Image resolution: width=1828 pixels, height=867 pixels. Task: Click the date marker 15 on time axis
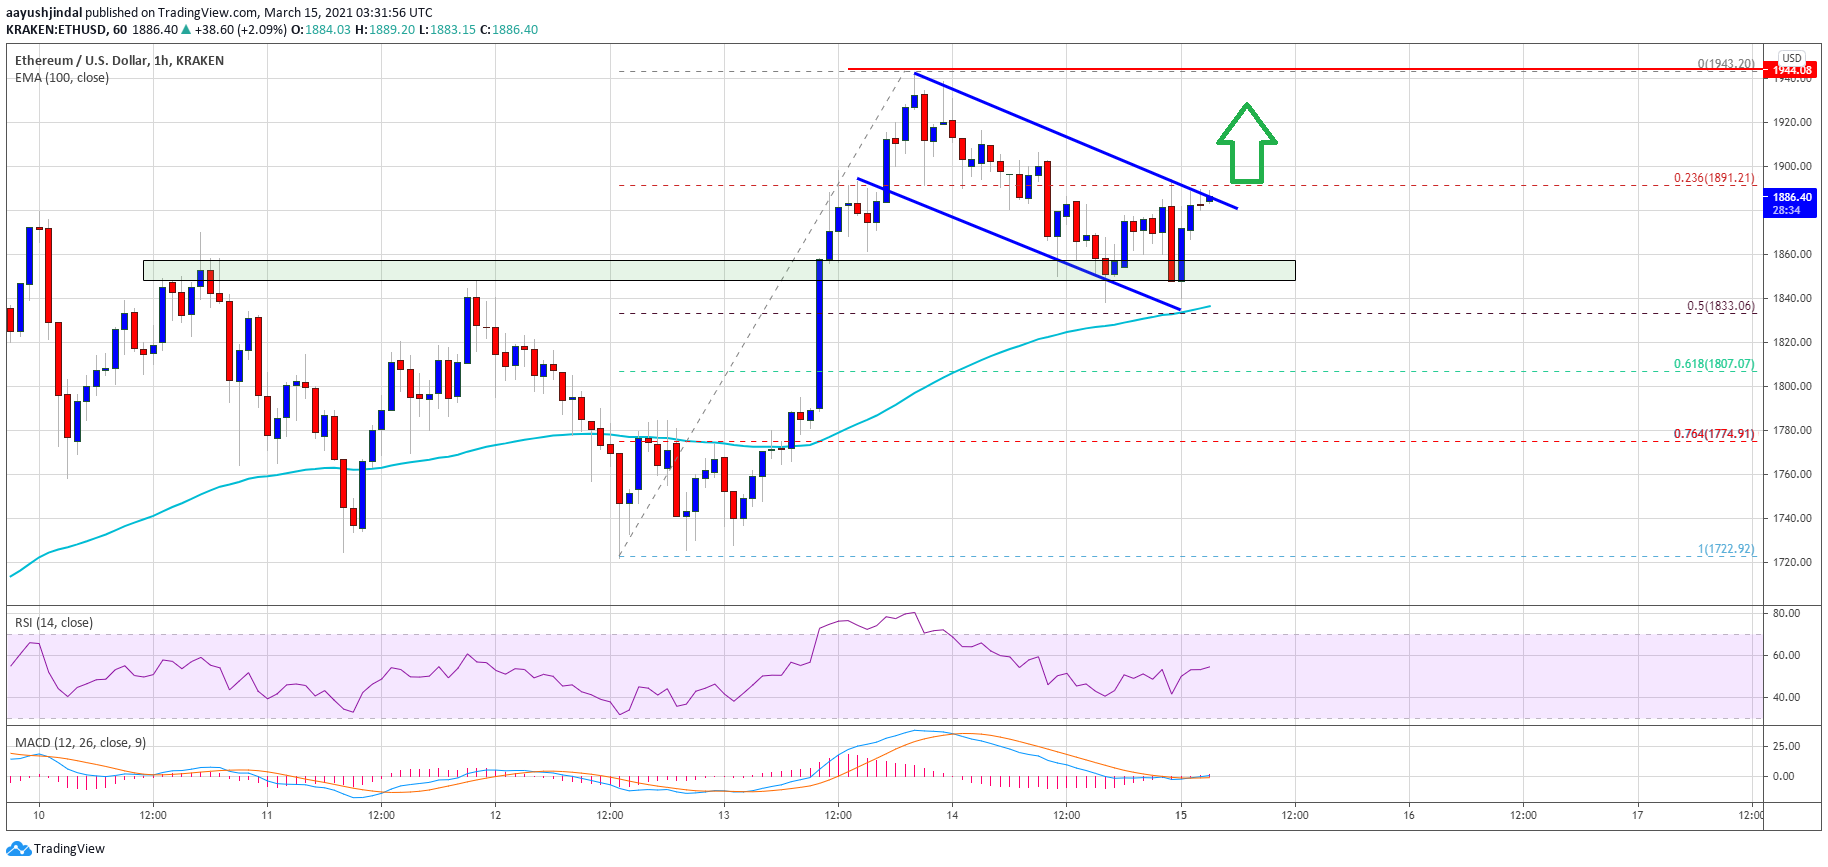click(1181, 815)
